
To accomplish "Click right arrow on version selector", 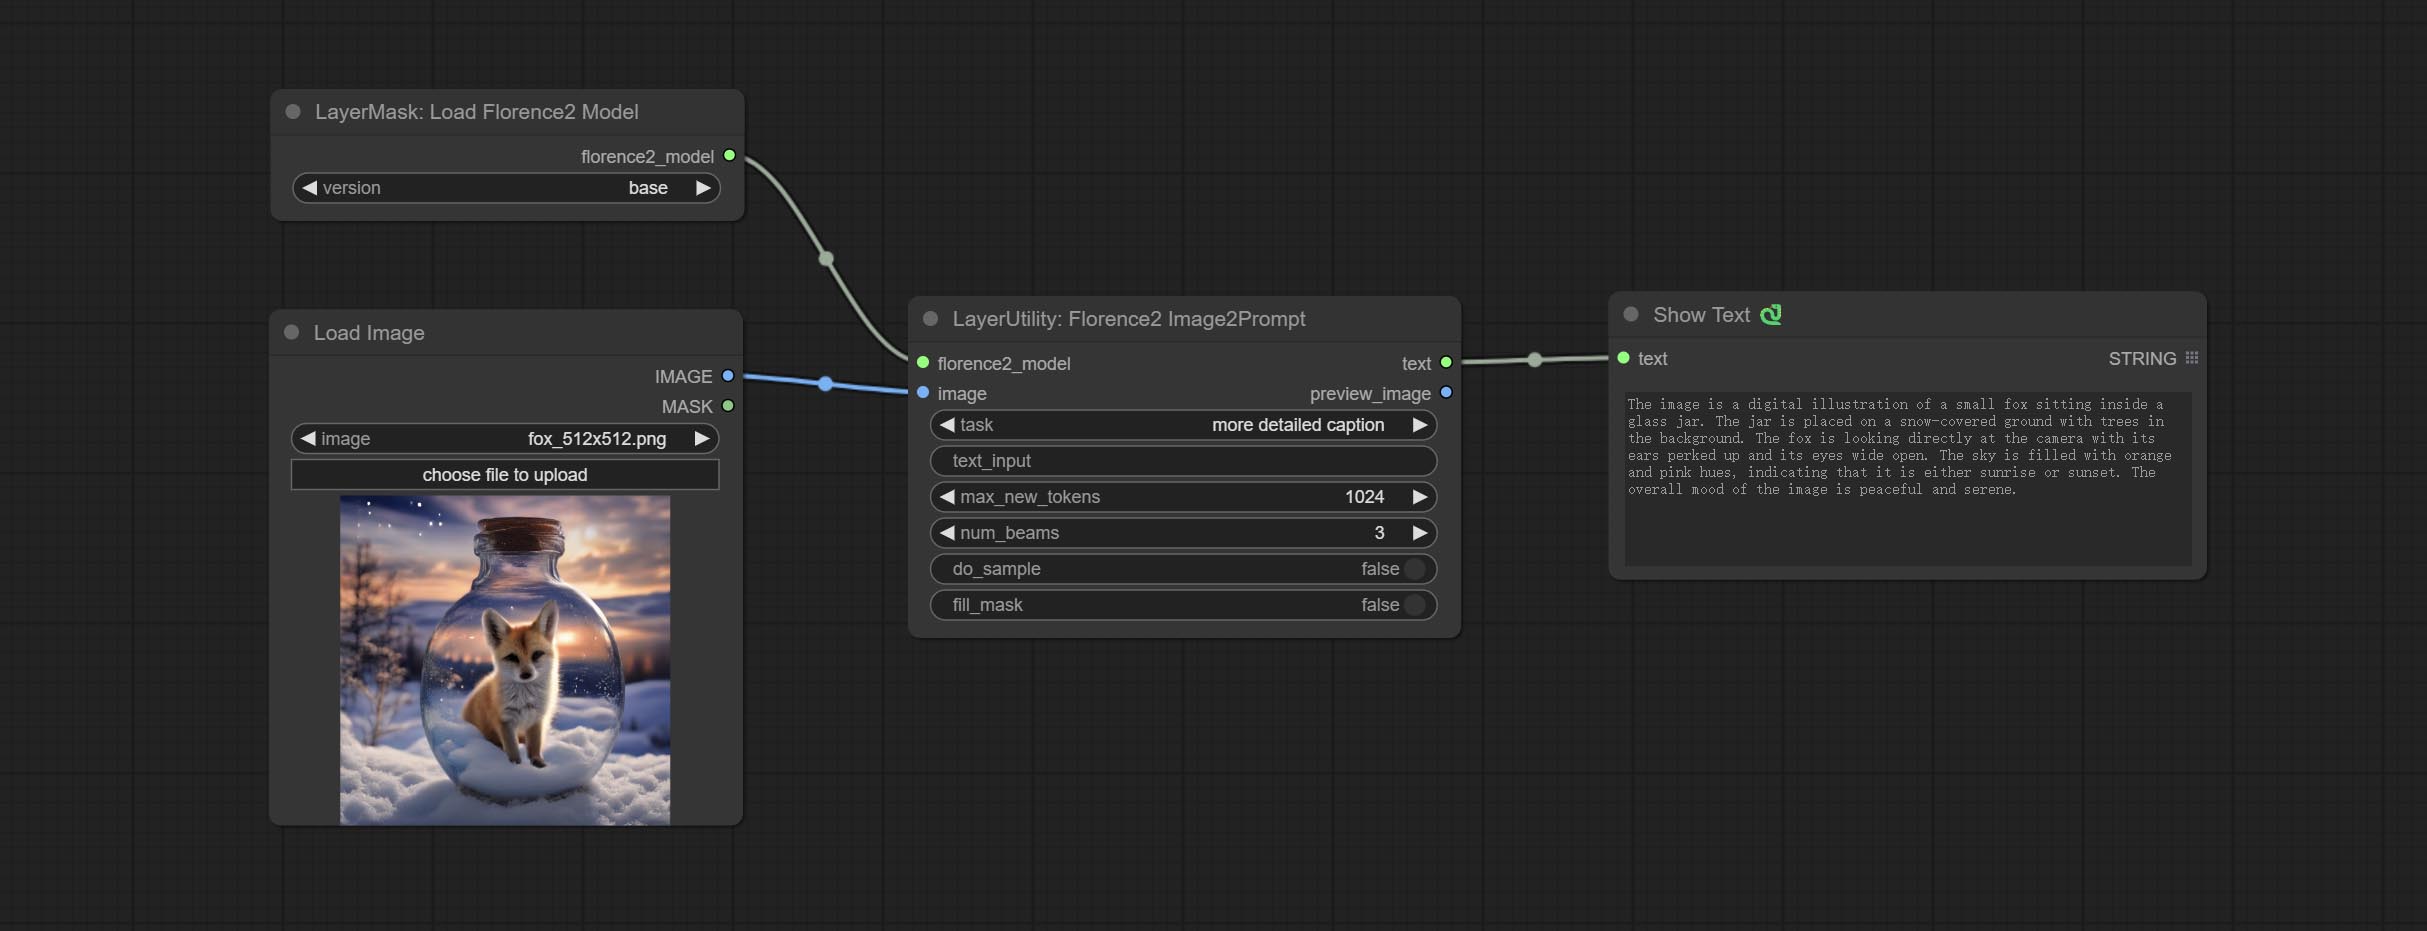I will [x=703, y=188].
